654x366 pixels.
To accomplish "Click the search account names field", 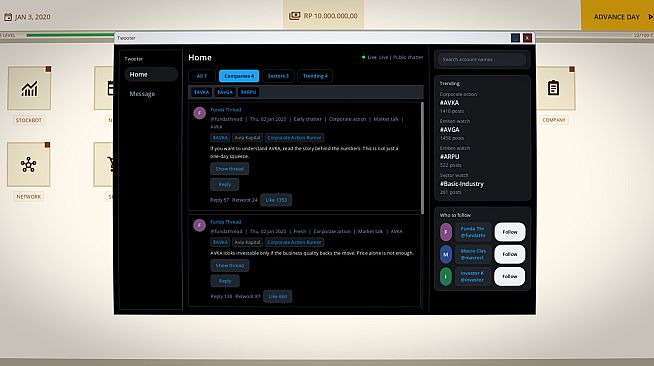I will tap(482, 60).
